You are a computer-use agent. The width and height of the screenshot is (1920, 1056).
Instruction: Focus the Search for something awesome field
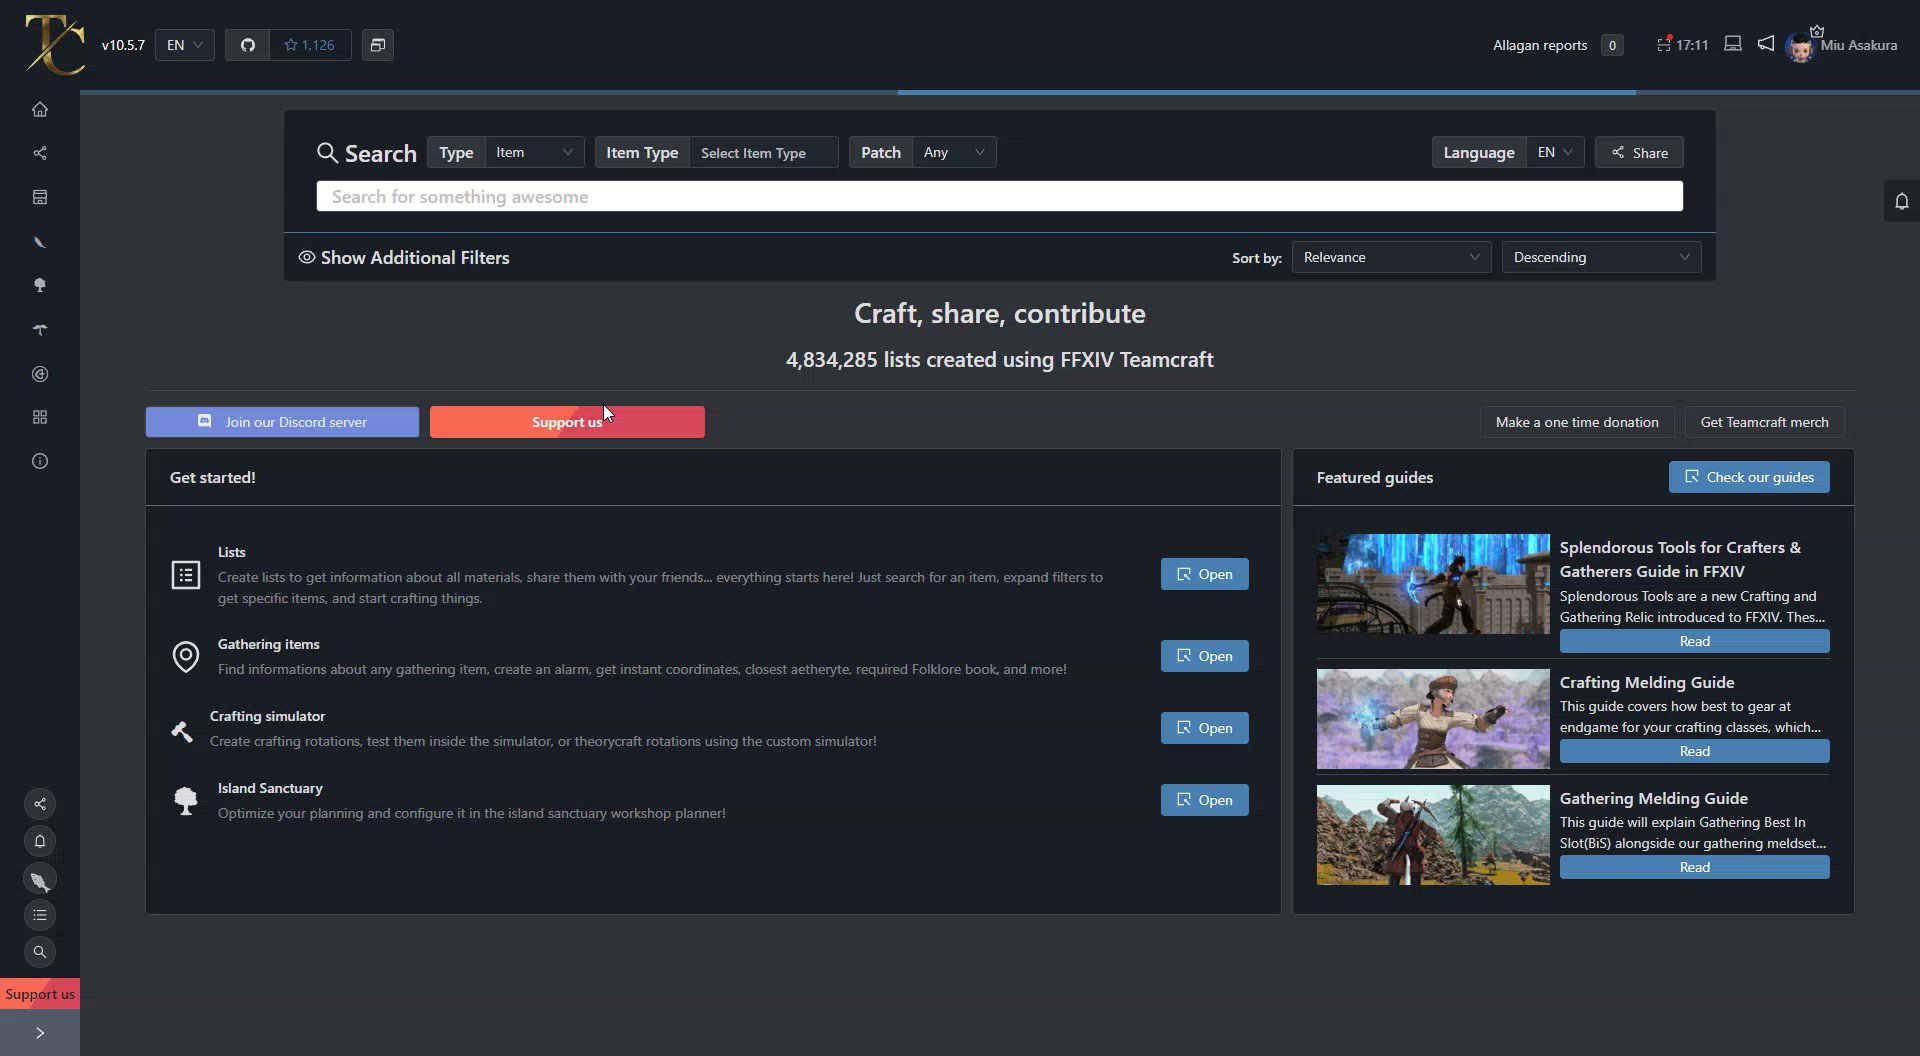click(1000, 196)
